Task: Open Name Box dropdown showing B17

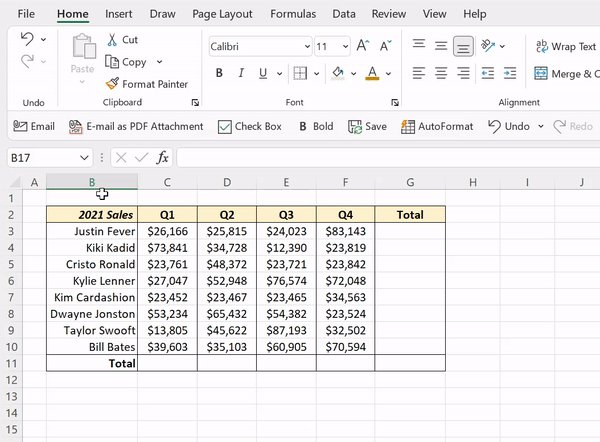Action: click(x=84, y=158)
